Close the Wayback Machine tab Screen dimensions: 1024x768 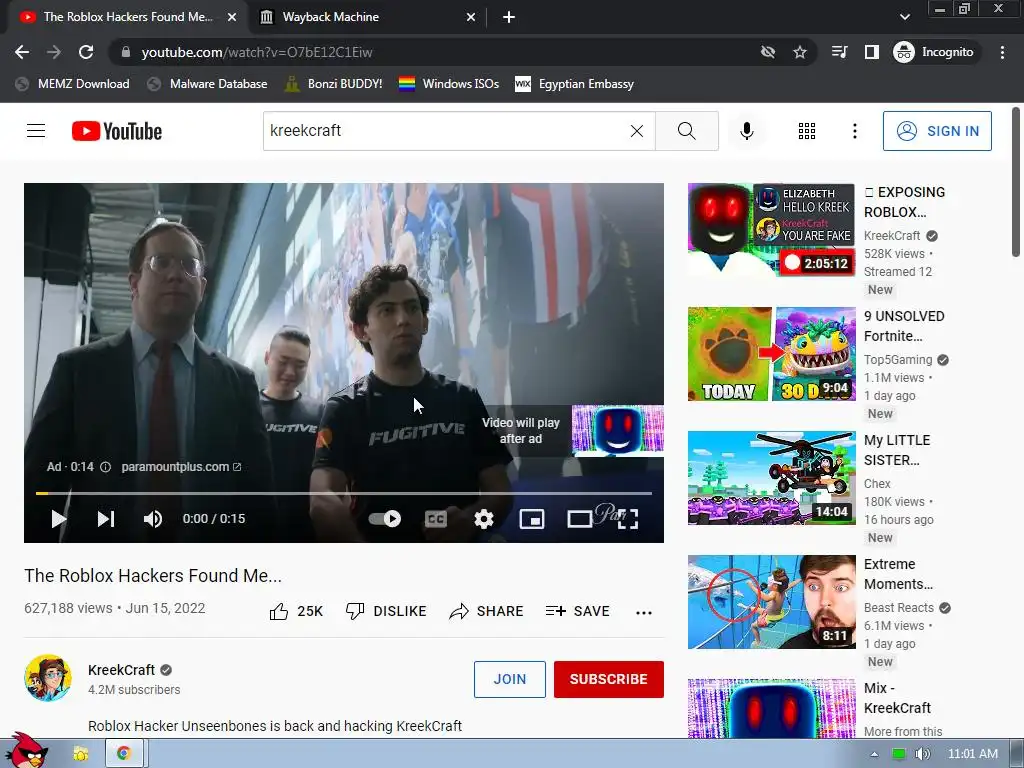[471, 17]
